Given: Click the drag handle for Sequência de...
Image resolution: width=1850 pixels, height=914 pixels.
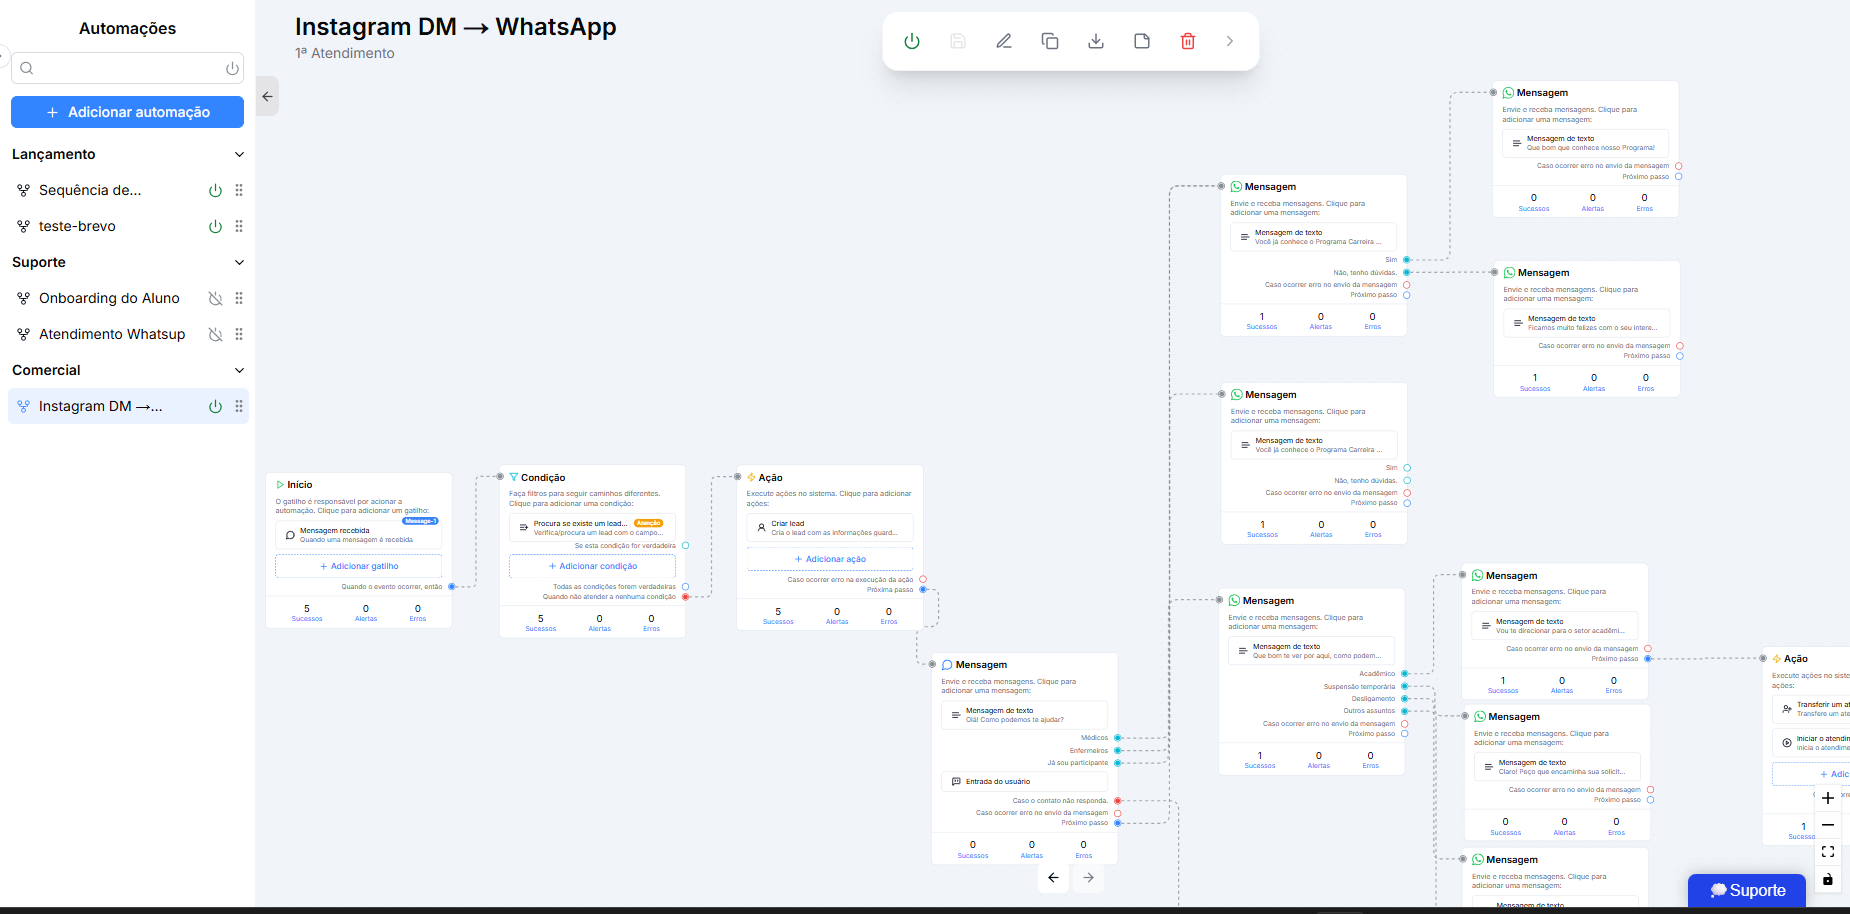Looking at the screenshot, I should point(239,190).
